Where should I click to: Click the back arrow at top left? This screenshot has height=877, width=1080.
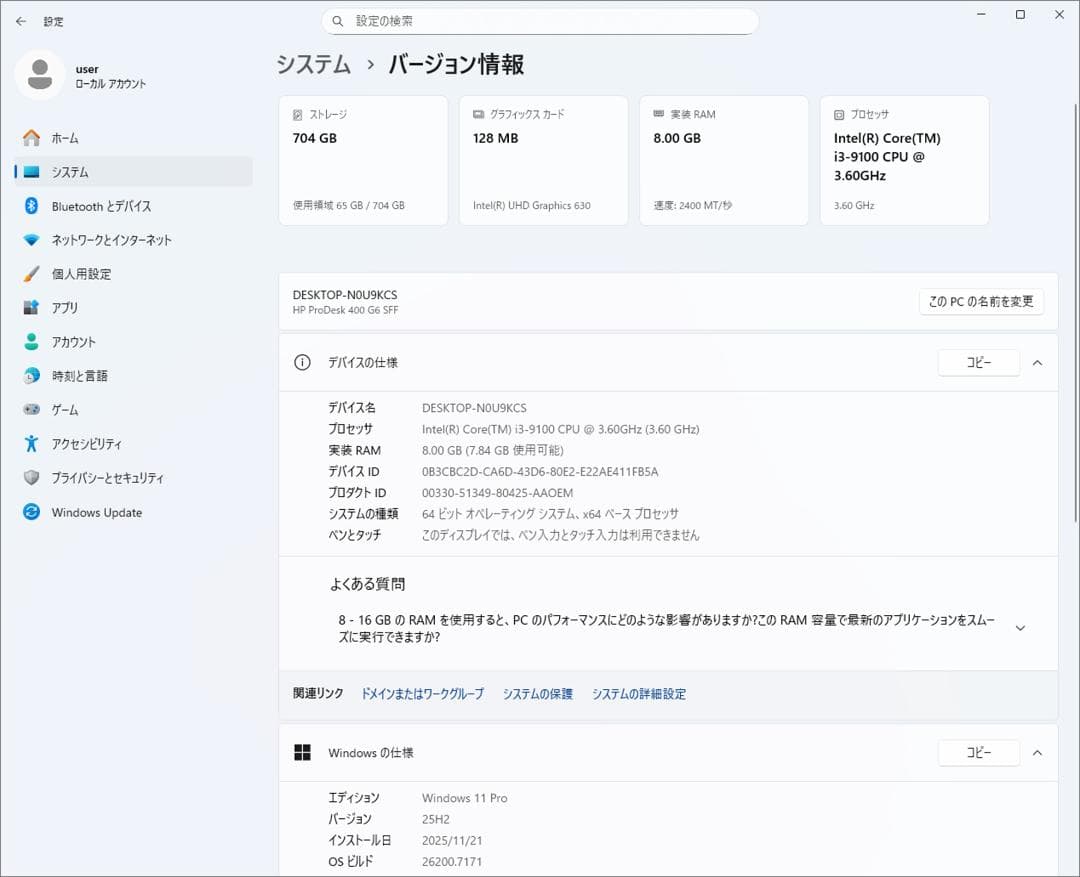(x=20, y=21)
